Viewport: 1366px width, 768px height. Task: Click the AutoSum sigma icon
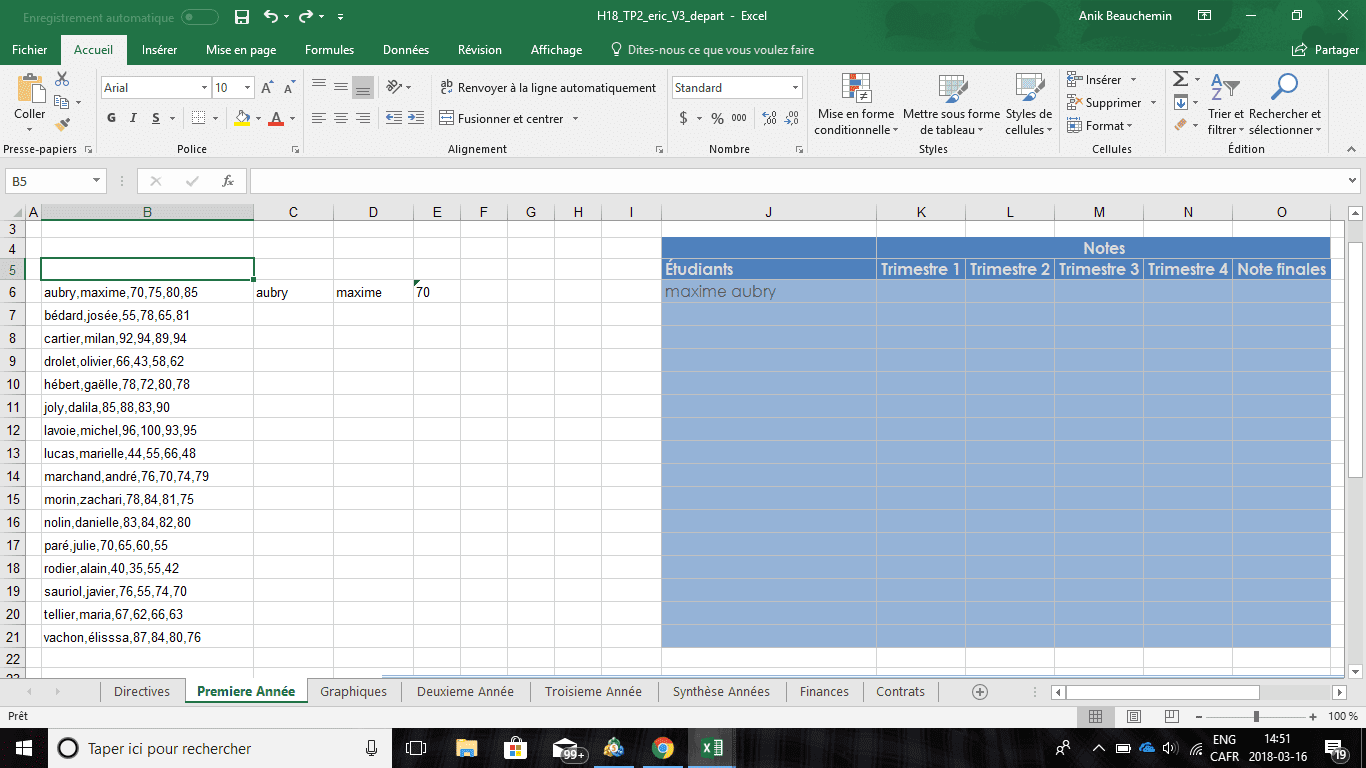click(x=1180, y=79)
